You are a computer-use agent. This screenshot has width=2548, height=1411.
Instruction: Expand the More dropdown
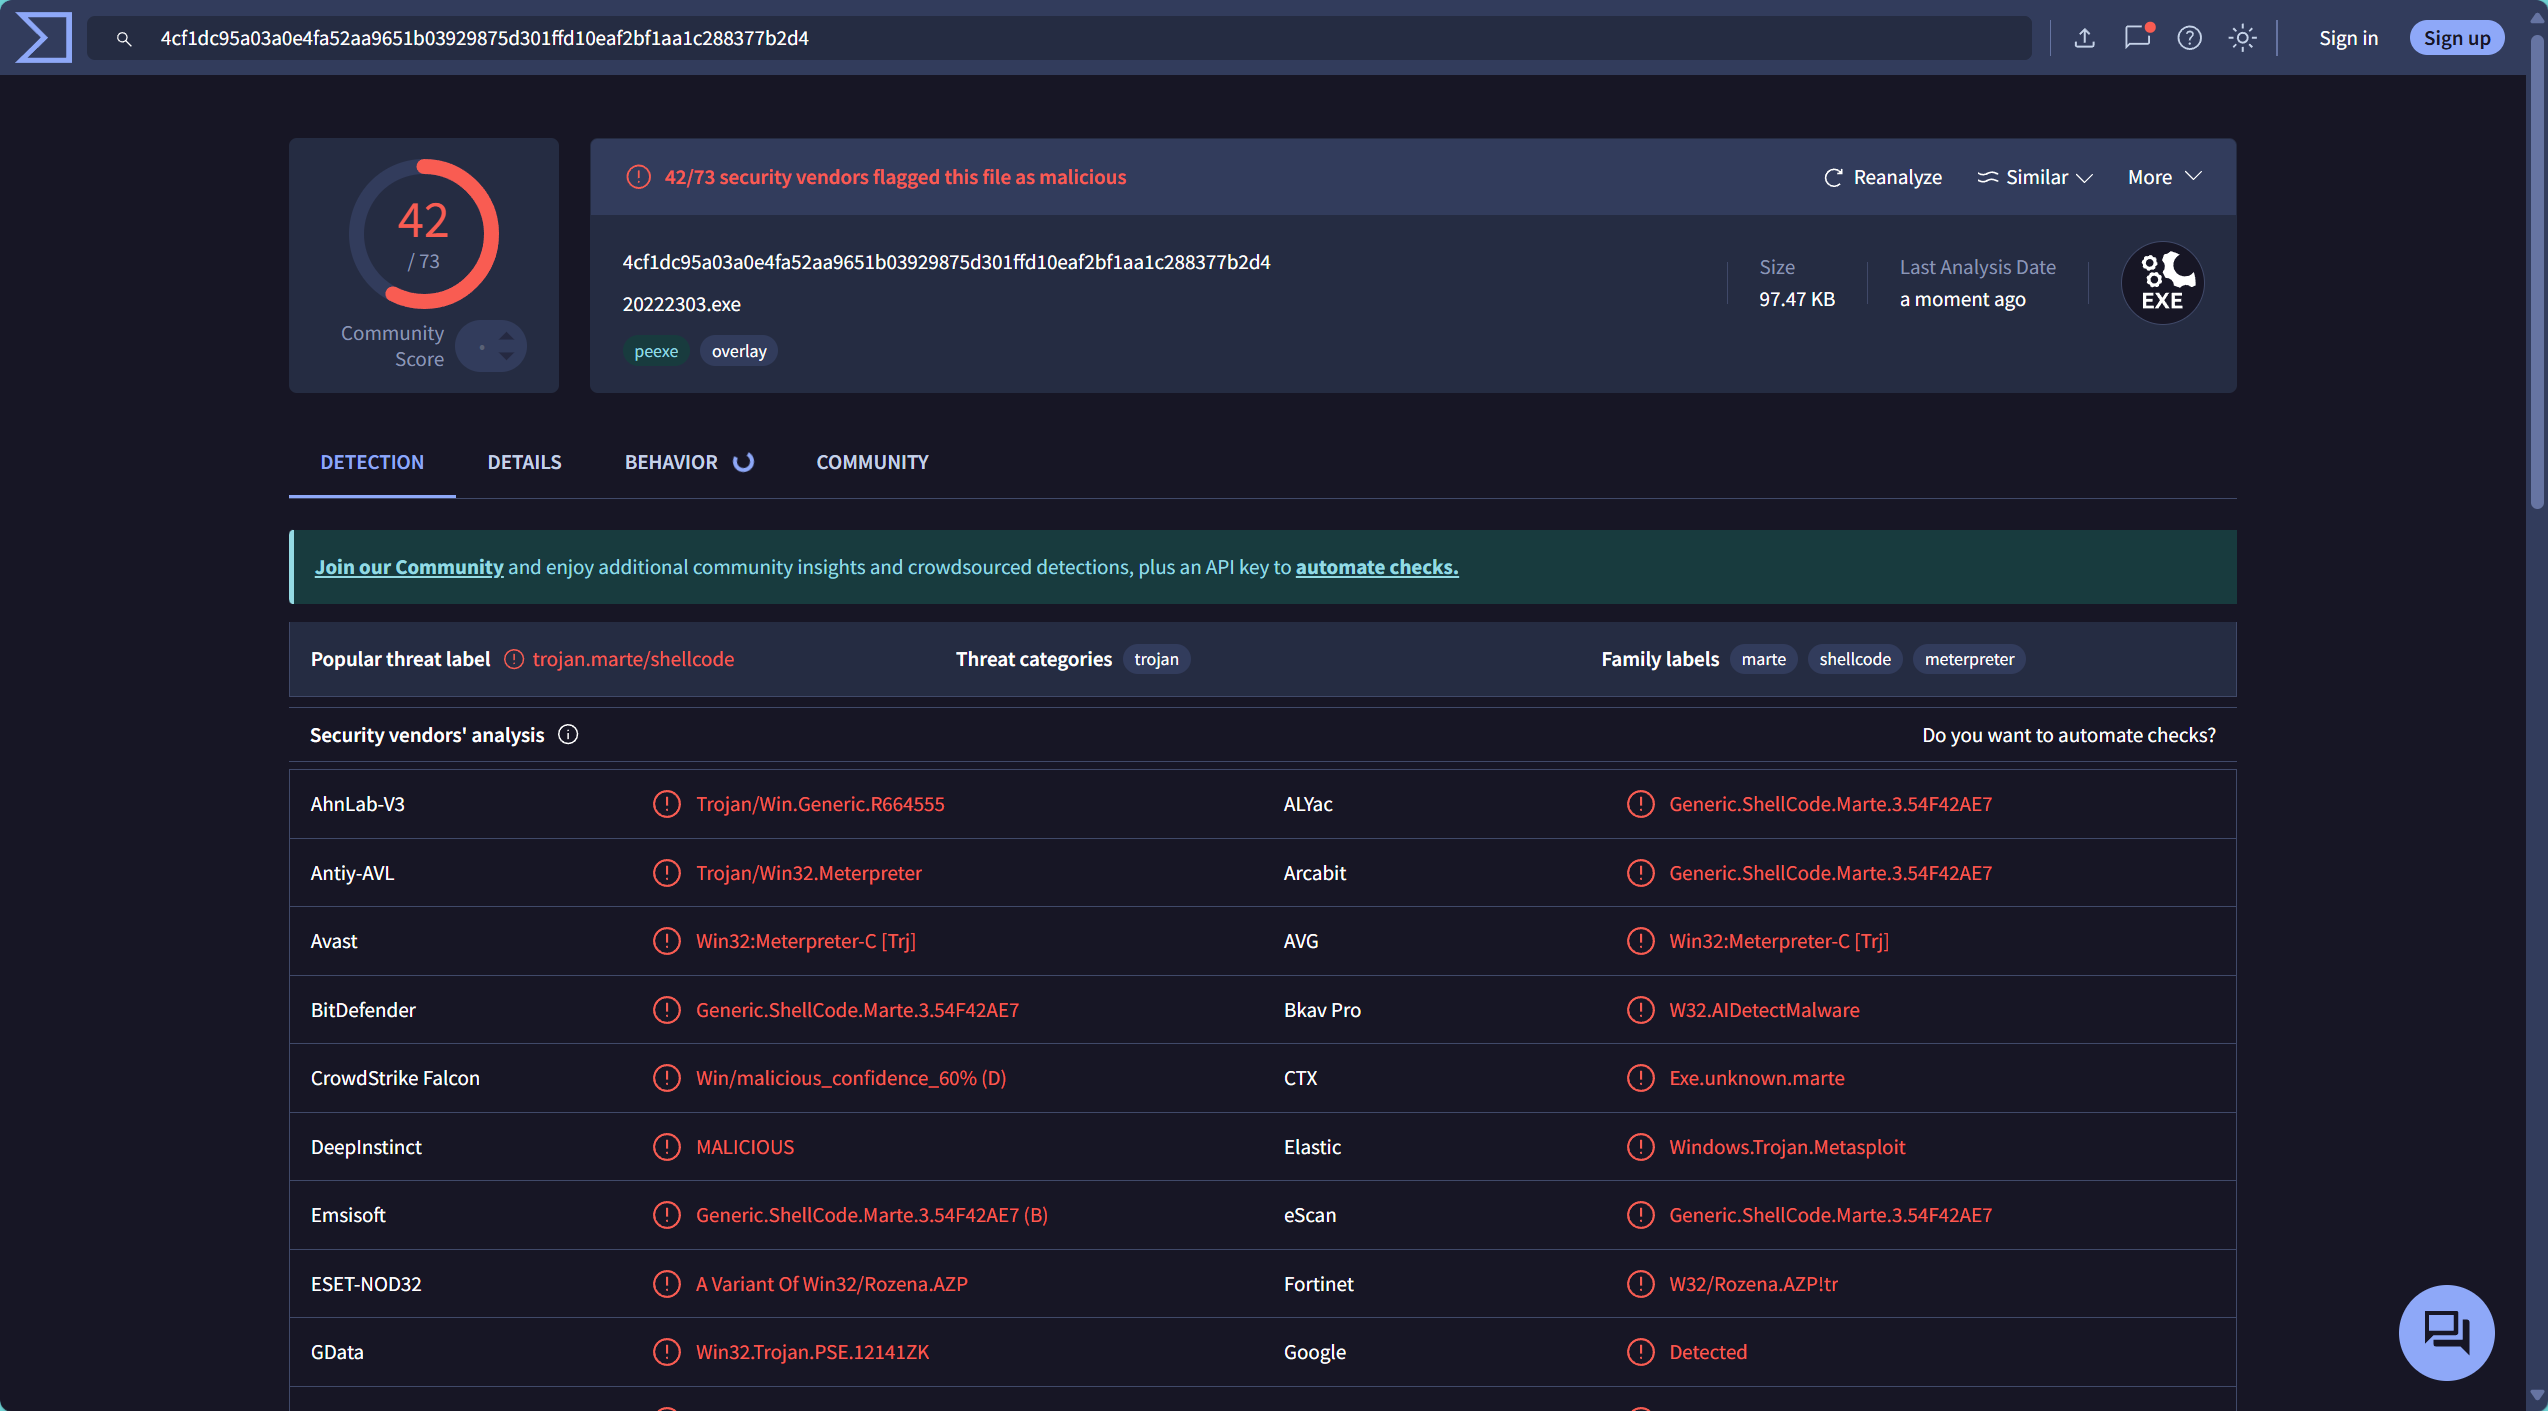2165,177
